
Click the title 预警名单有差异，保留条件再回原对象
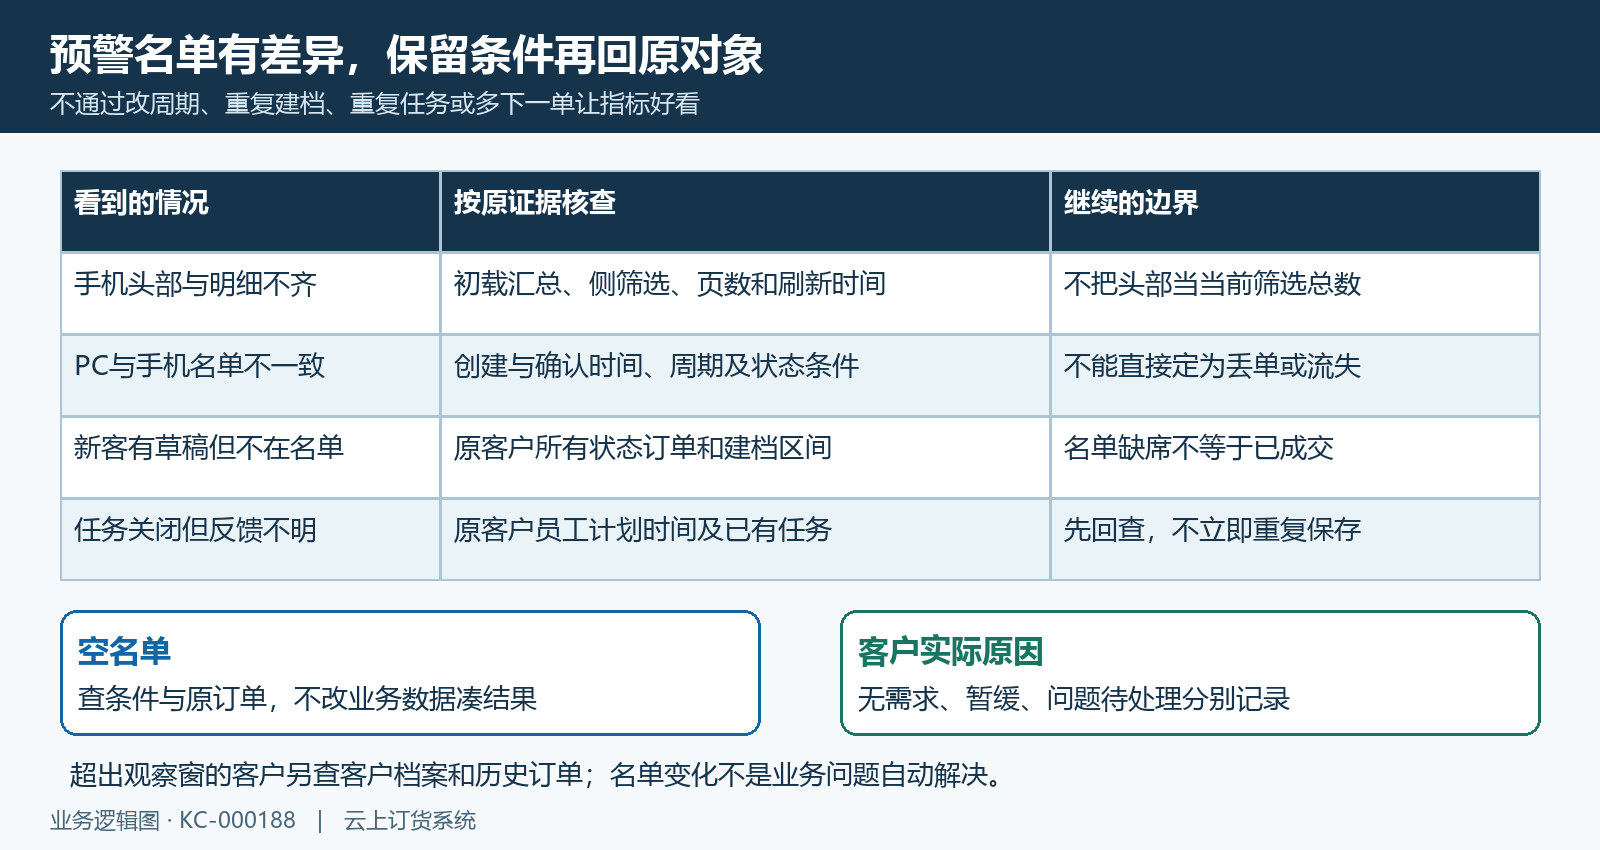[x=406, y=54]
